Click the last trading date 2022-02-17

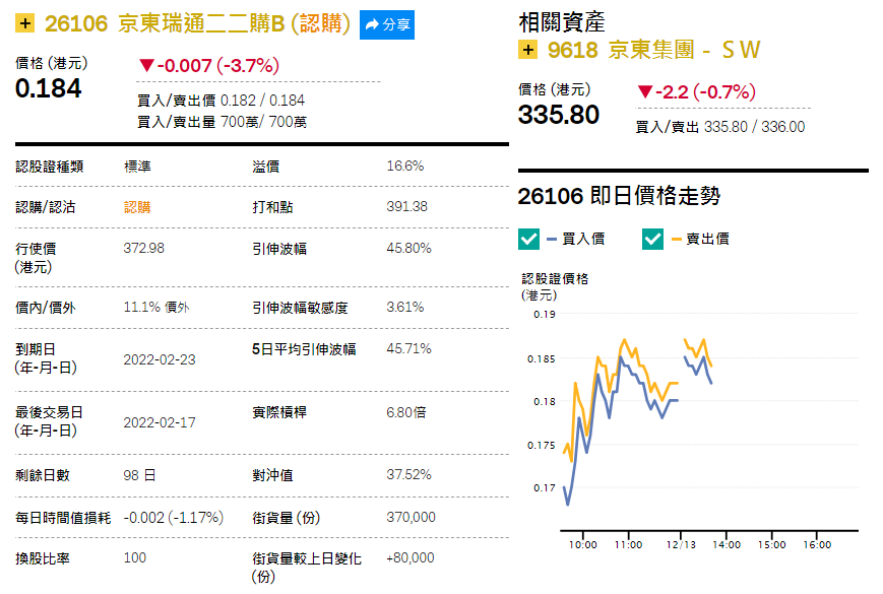(x=159, y=423)
